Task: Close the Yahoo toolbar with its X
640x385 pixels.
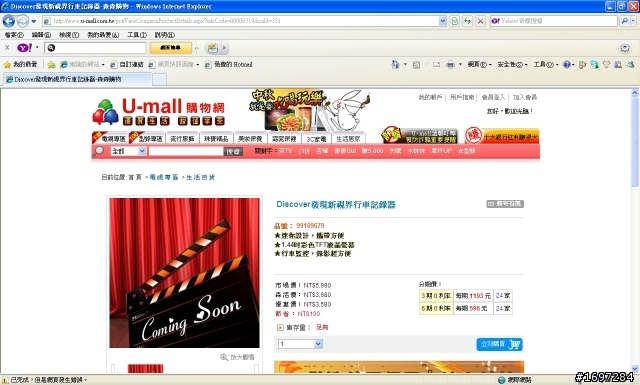Action: (7, 48)
